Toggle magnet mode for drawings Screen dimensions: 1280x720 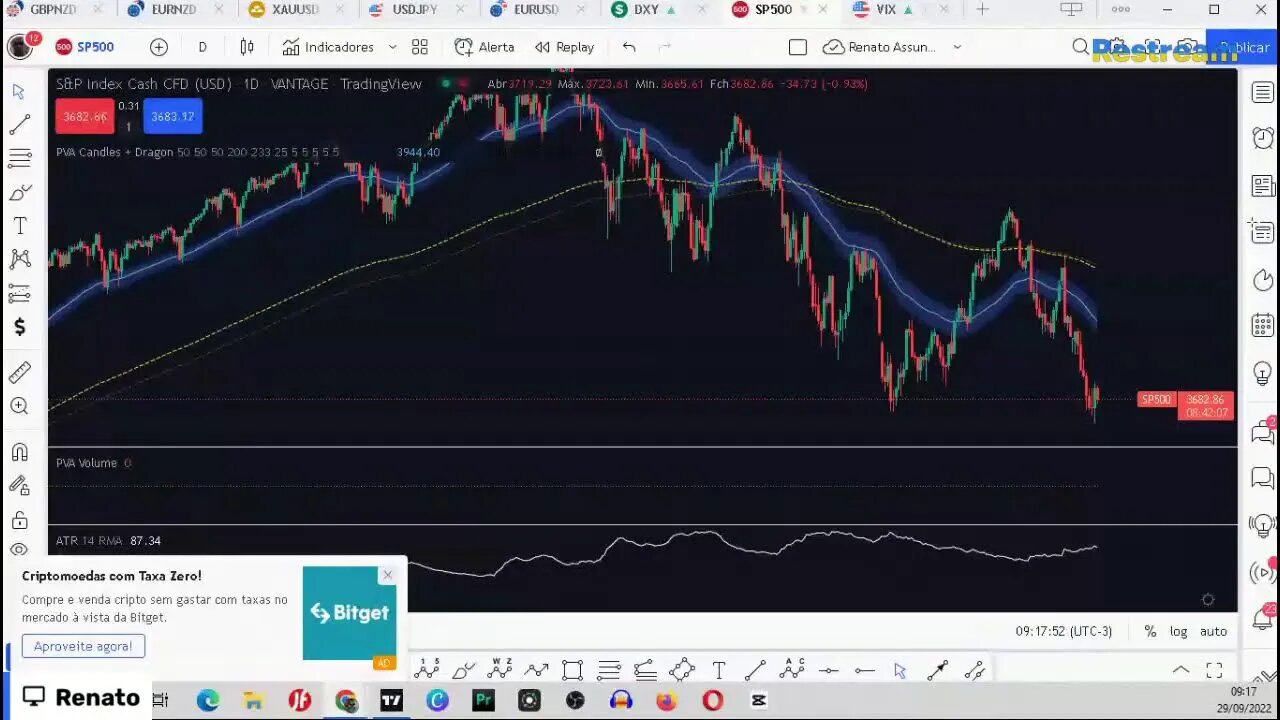pos(19,452)
